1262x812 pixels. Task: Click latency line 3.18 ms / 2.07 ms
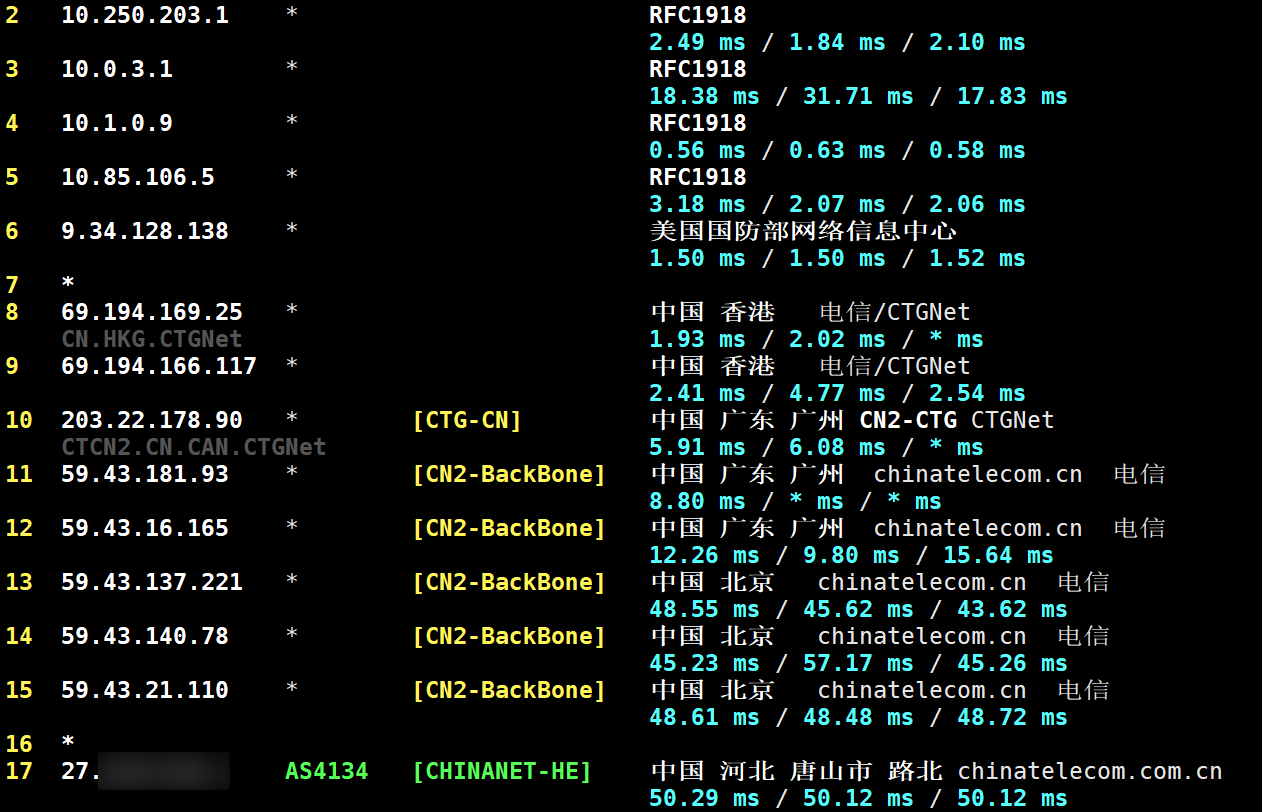click(837, 204)
